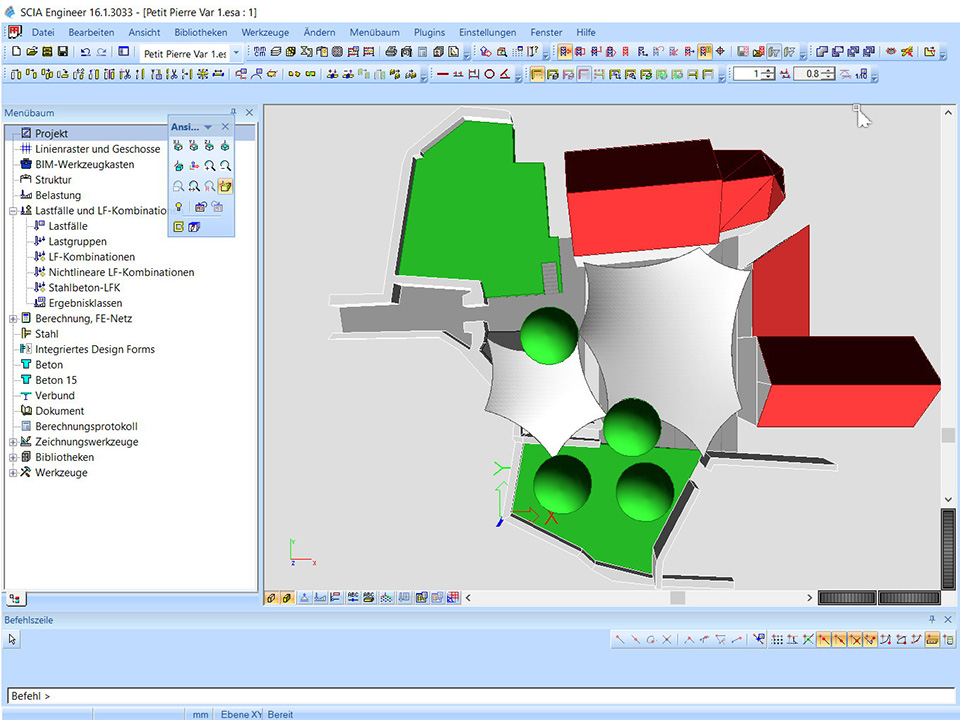Image resolution: width=960 pixels, height=720 pixels.
Task: Click the Save file toolbar icon
Action: click(63, 52)
